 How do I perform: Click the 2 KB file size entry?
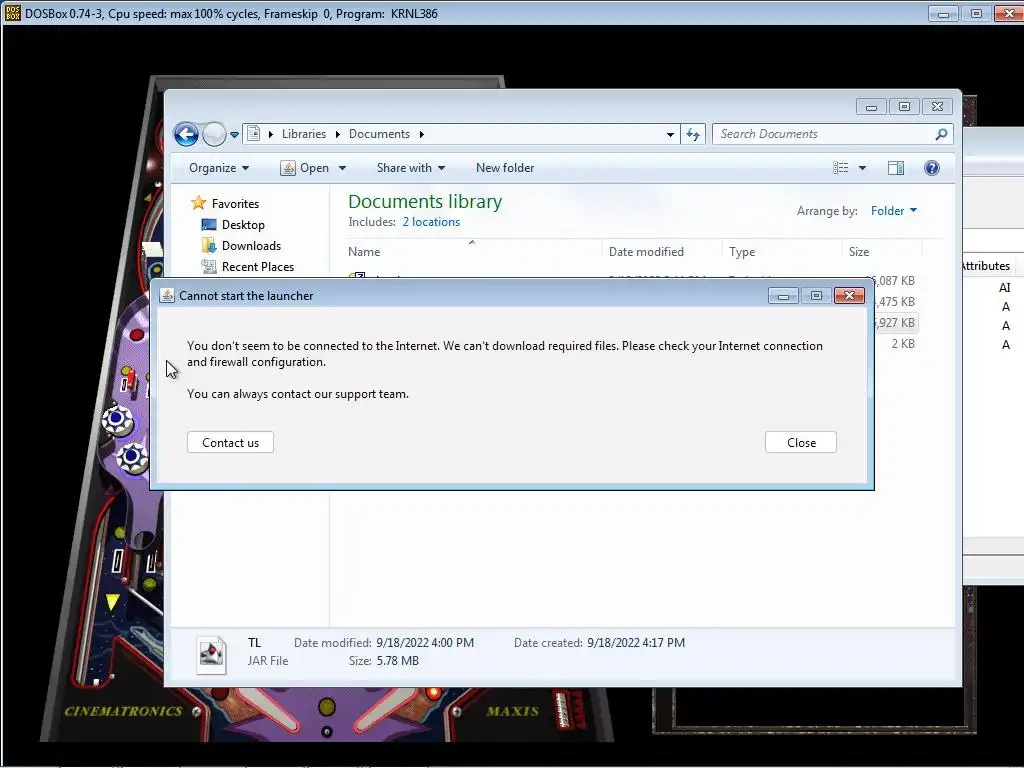pyautogui.click(x=903, y=344)
